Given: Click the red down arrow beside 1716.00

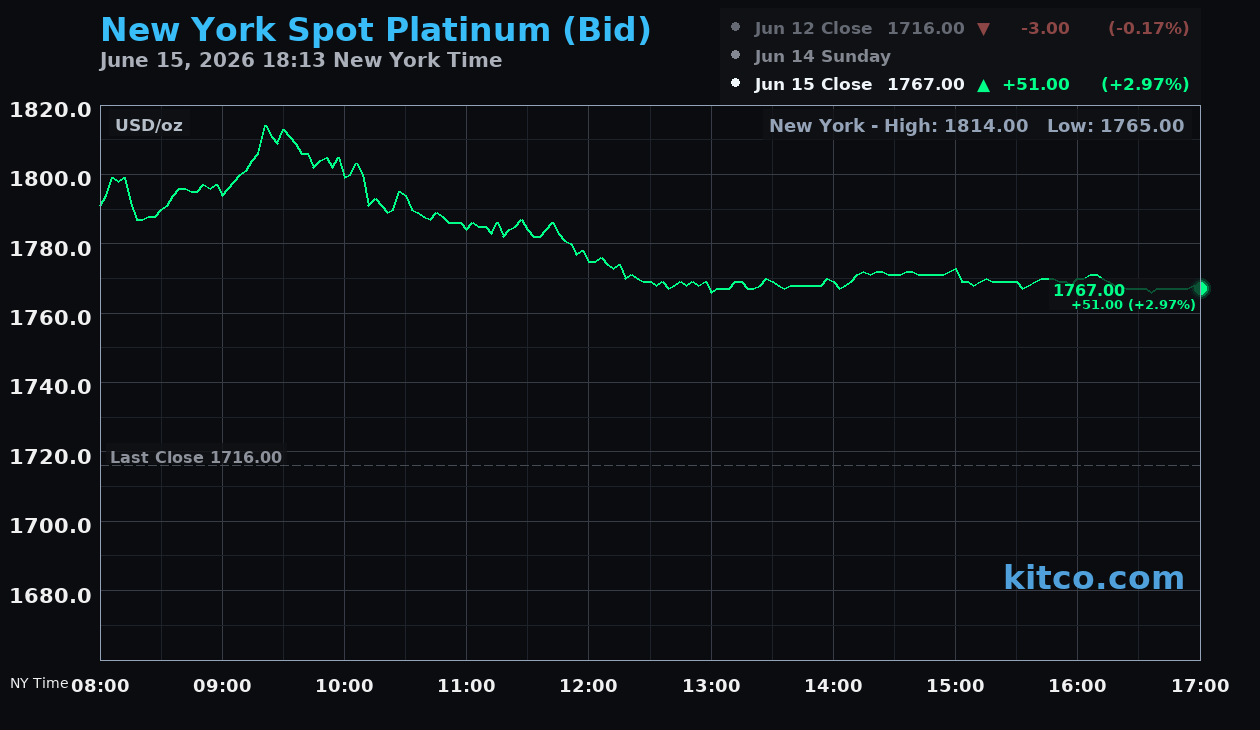Looking at the screenshot, I should click(983, 29).
